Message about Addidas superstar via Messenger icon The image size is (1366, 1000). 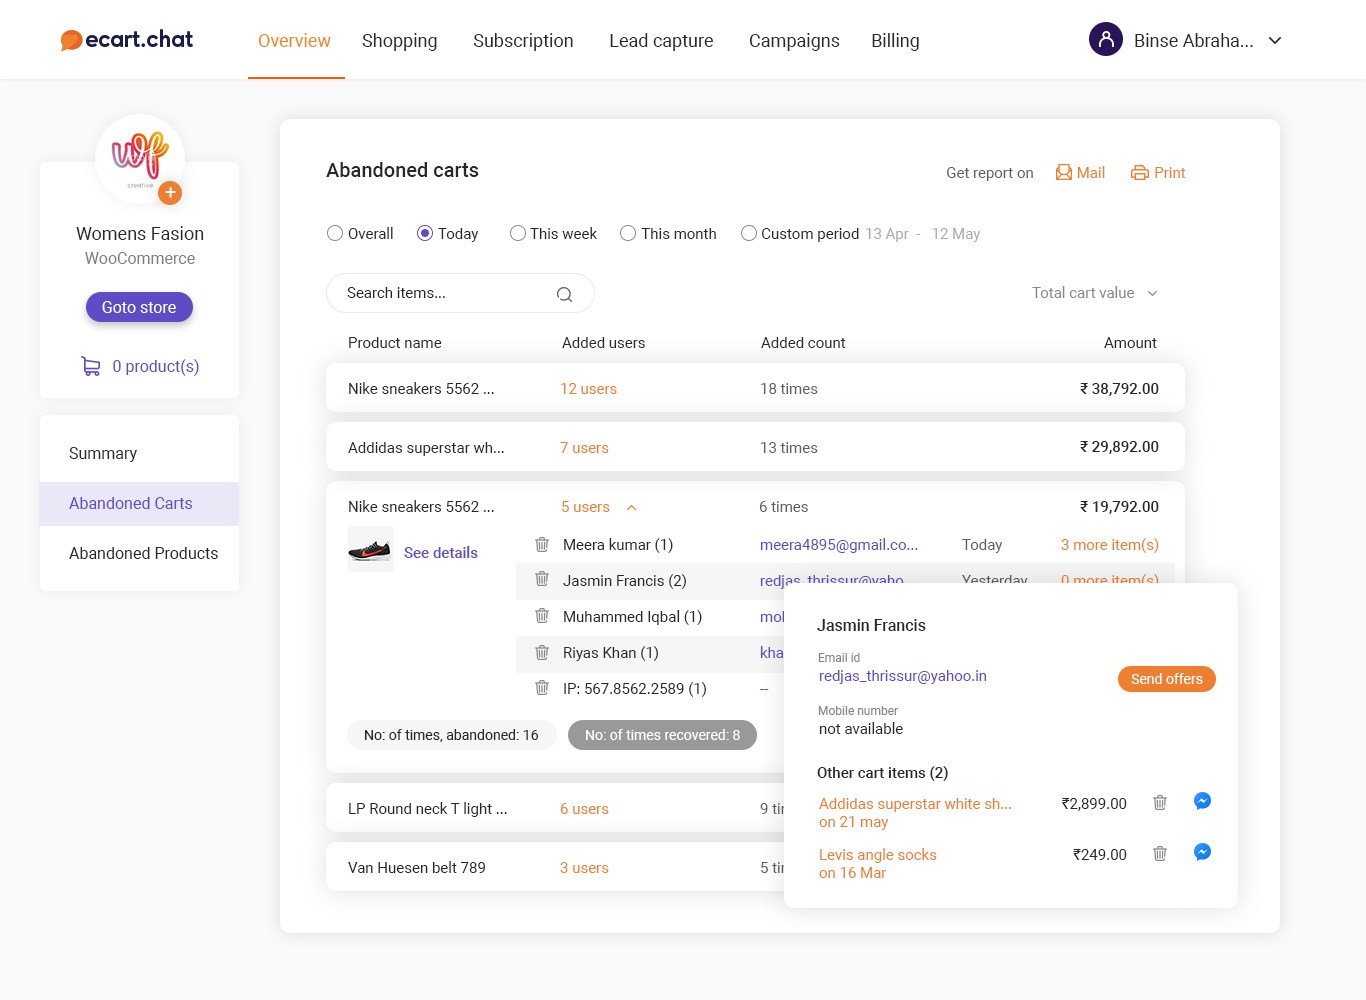1203,801
